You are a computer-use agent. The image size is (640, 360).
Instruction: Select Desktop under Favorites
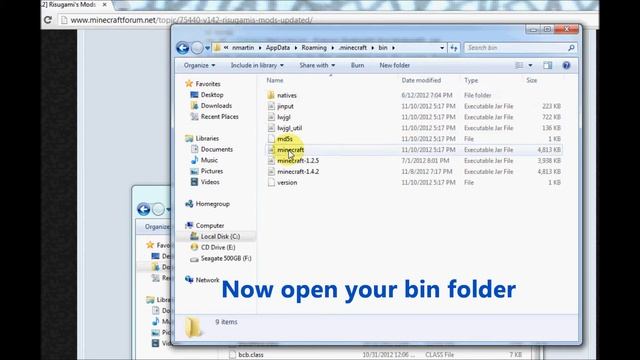pyautogui.click(x=207, y=95)
